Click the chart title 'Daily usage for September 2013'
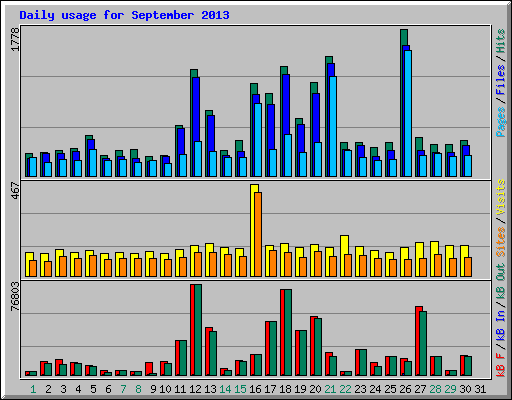This screenshot has height=400, width=512. (124, 15)
